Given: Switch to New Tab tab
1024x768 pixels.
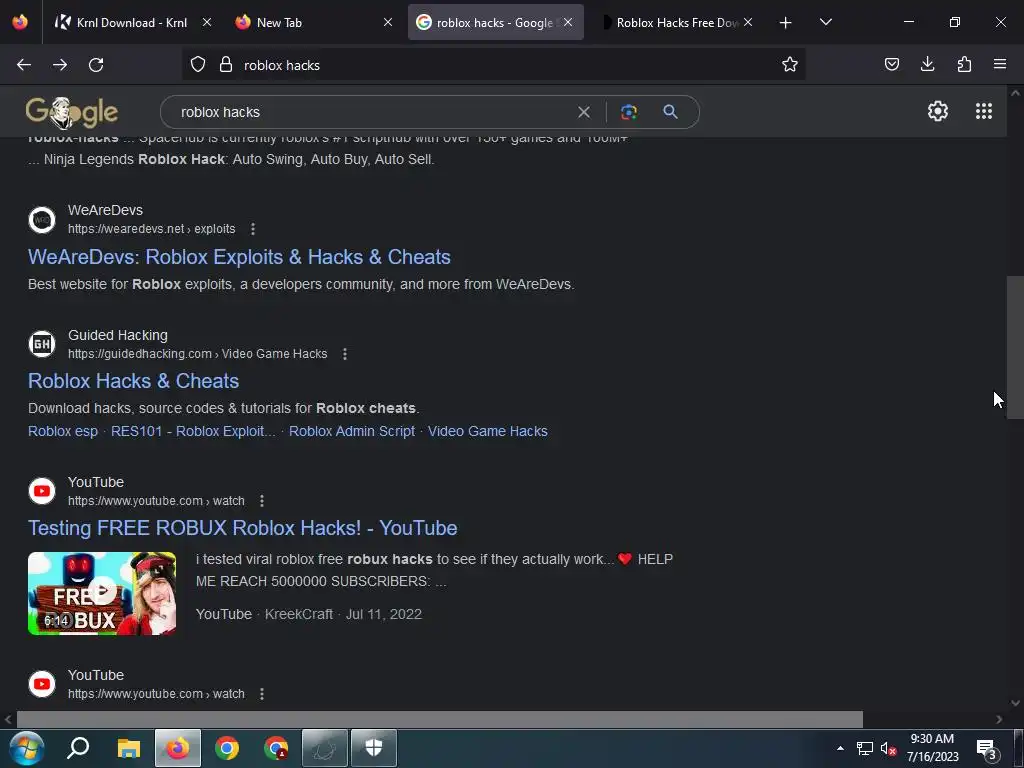Looking at the screenshot, I should [x=313, y=23].
